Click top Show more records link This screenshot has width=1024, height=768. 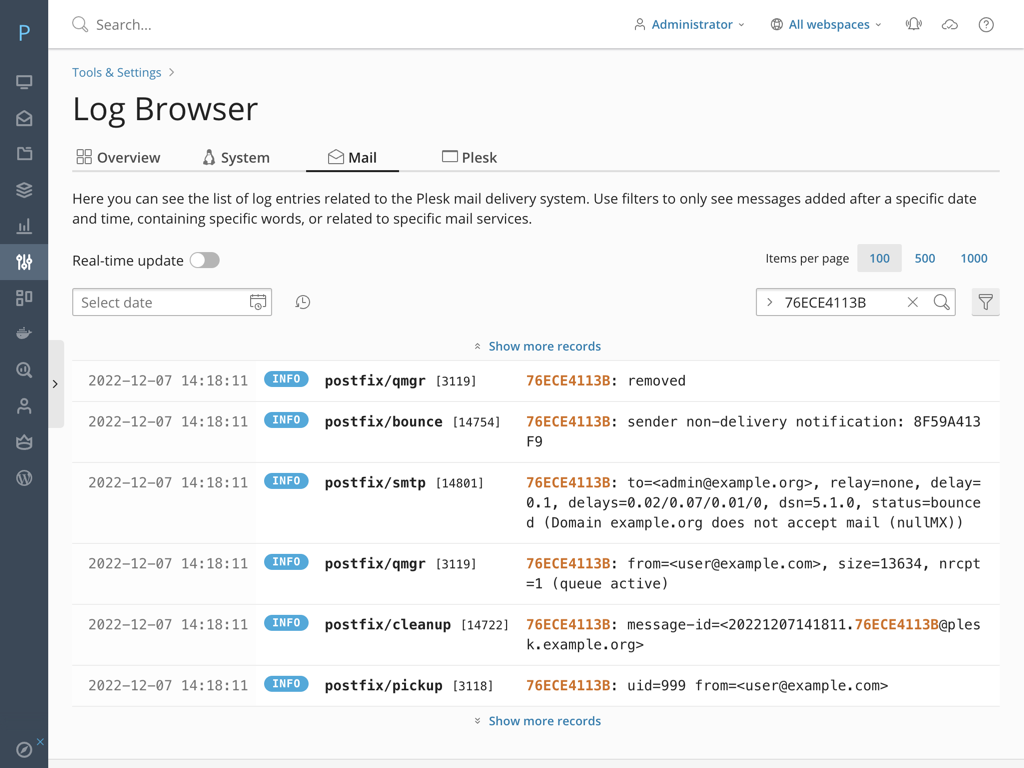pyautogui.click(x=545, y=346)
